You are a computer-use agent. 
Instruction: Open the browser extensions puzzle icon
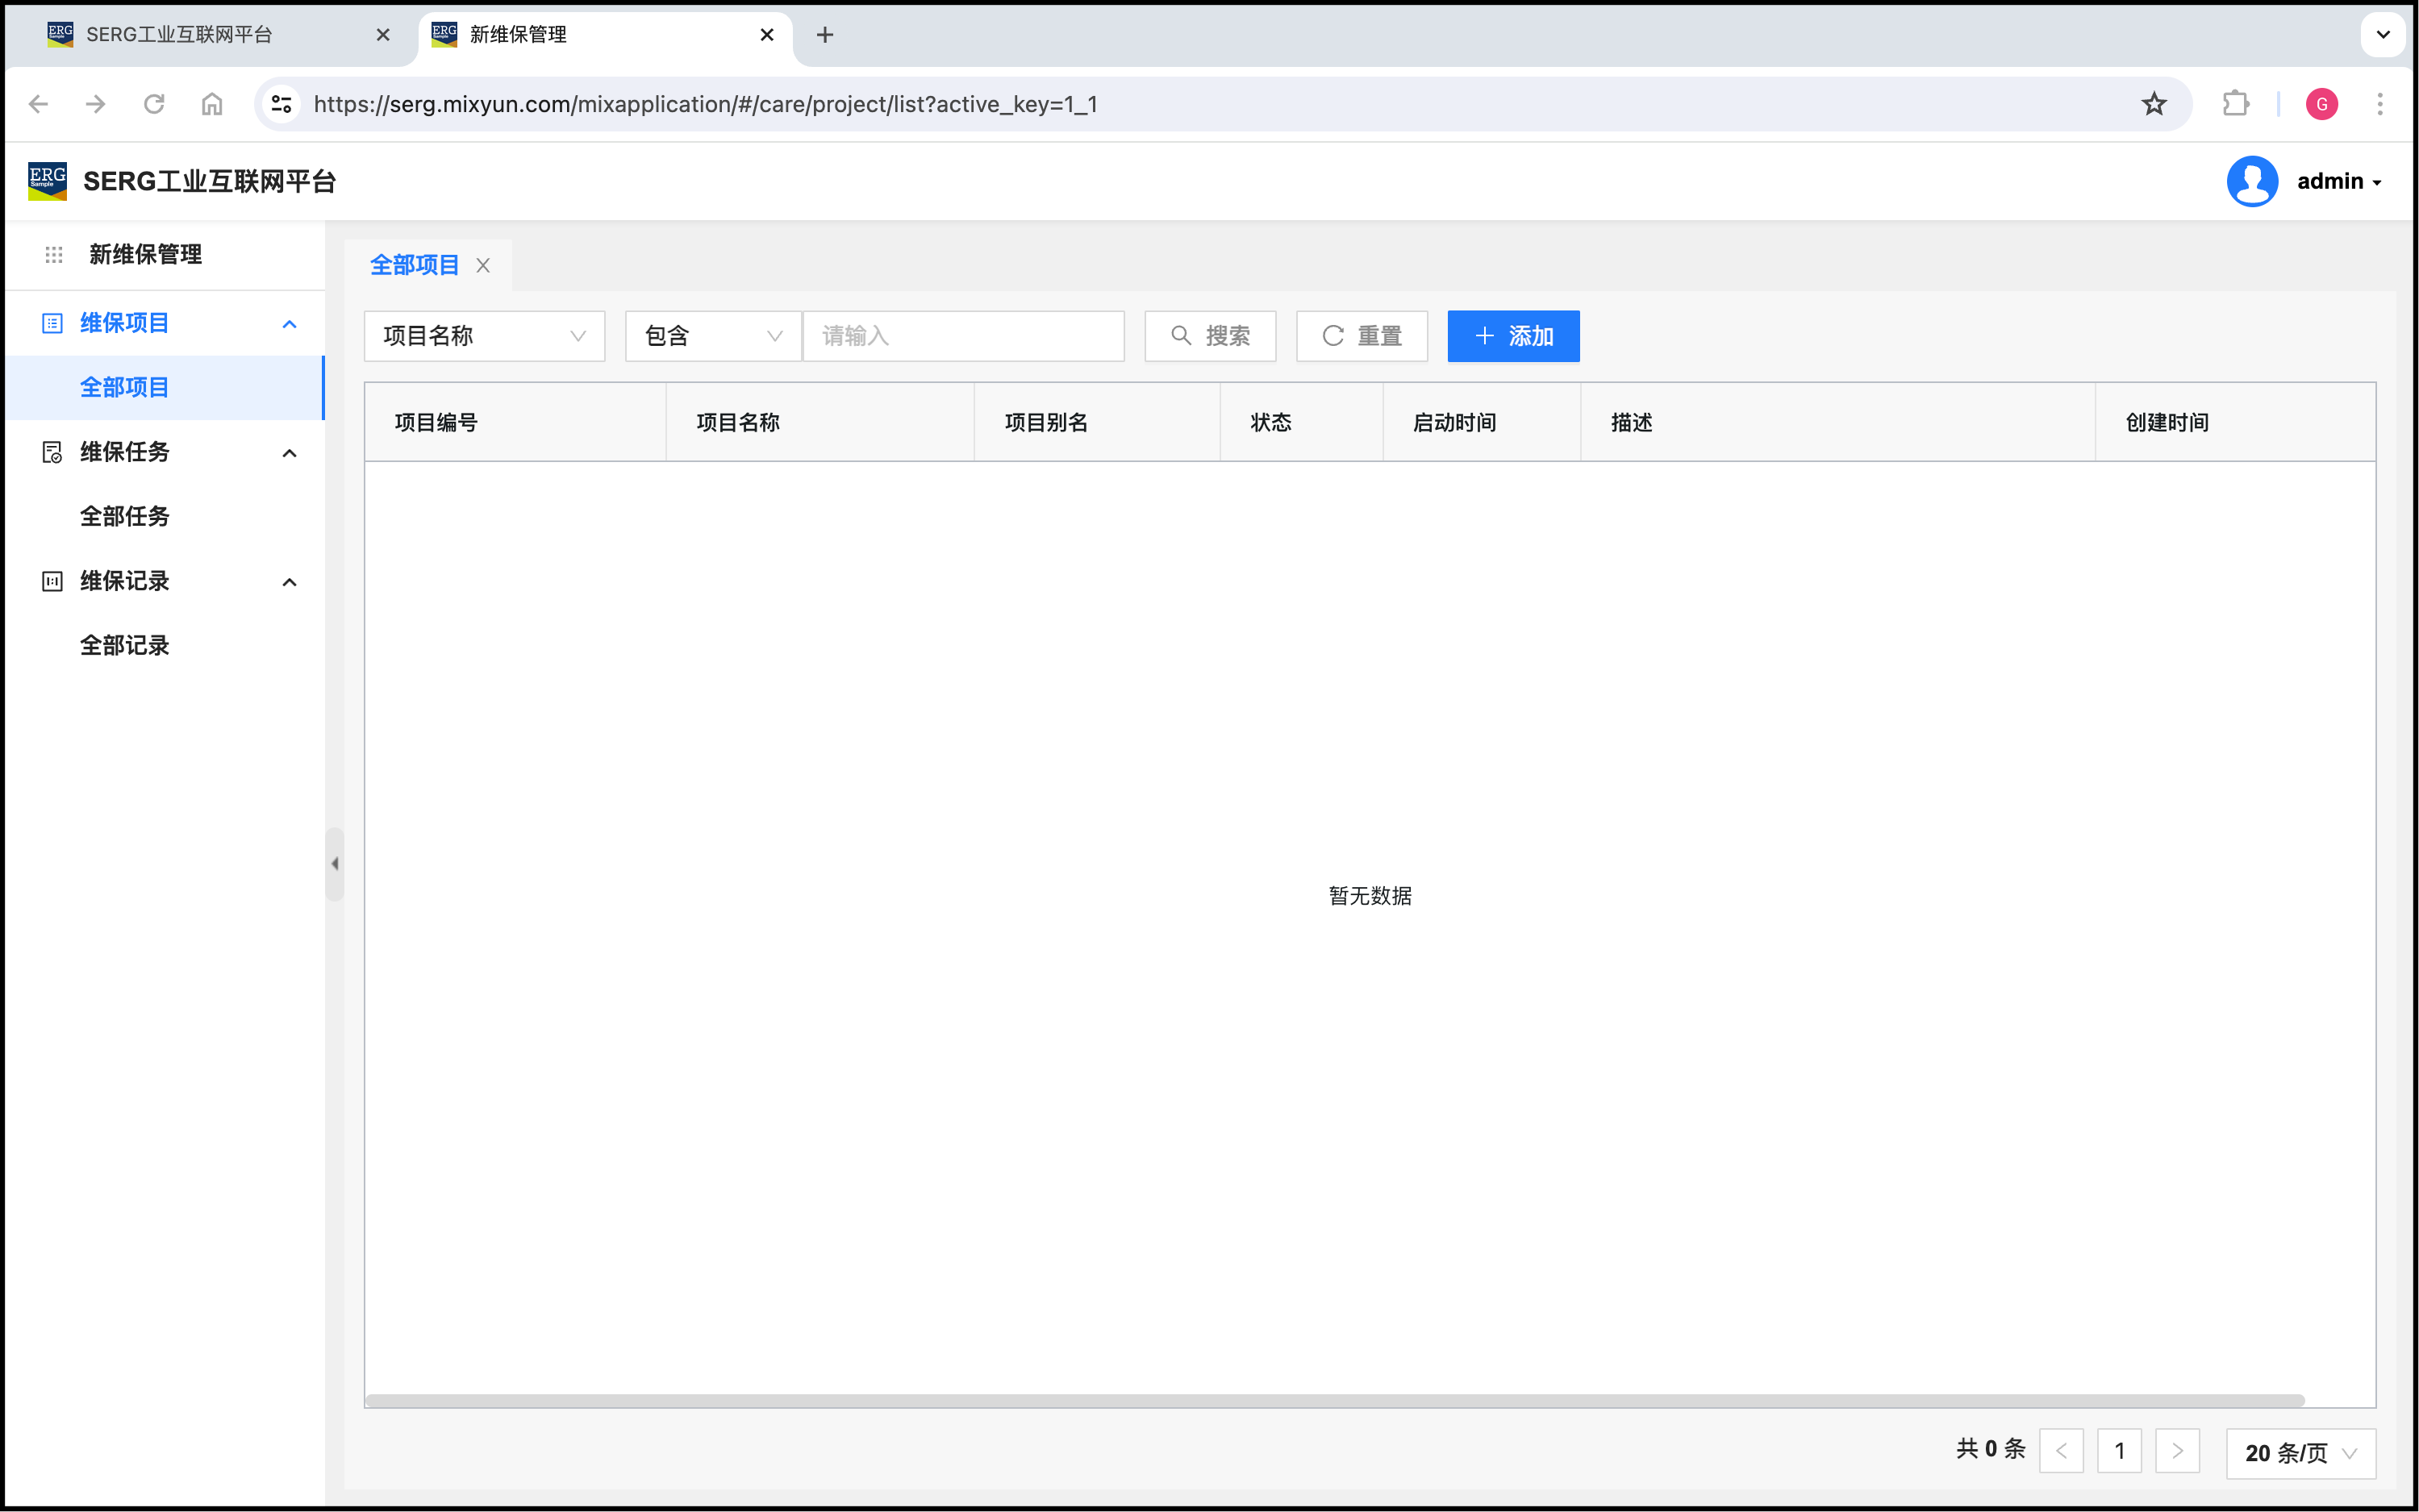2235,104
